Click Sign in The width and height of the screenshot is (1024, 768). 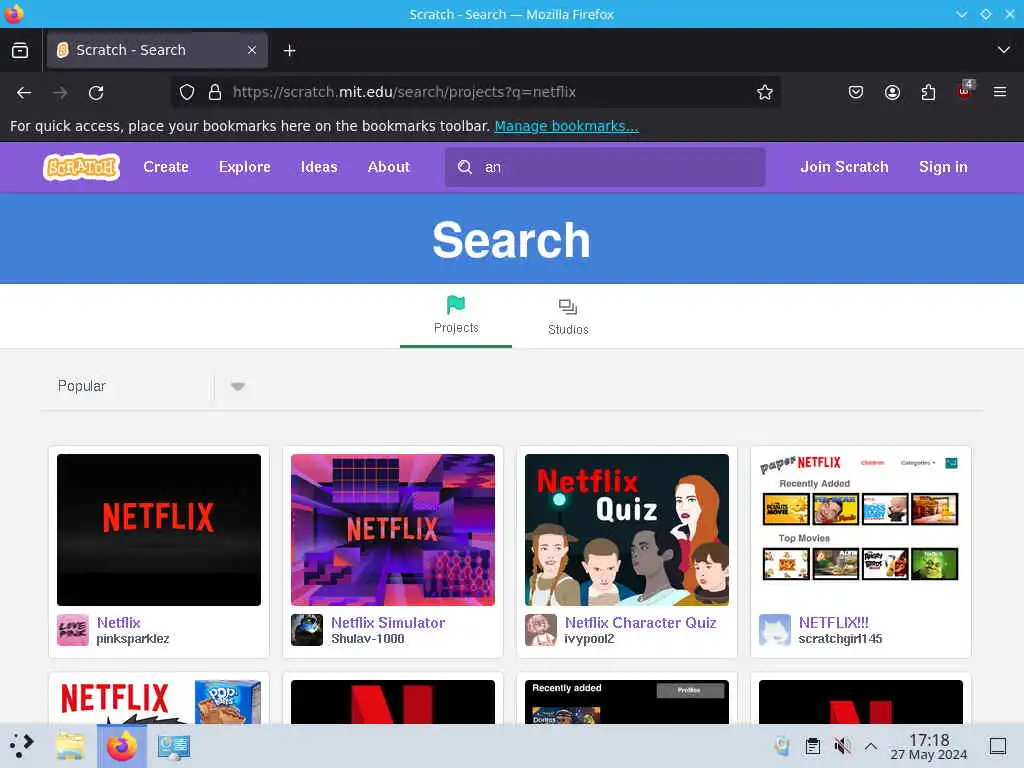[943, 167]
